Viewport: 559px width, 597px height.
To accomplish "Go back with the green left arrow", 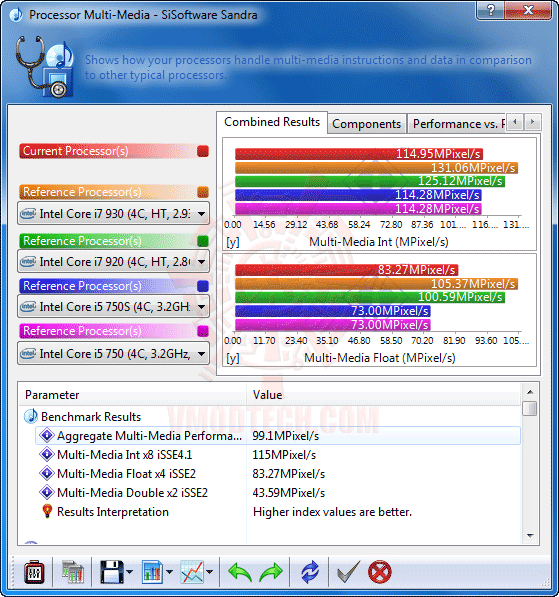I will click(240, 572).
